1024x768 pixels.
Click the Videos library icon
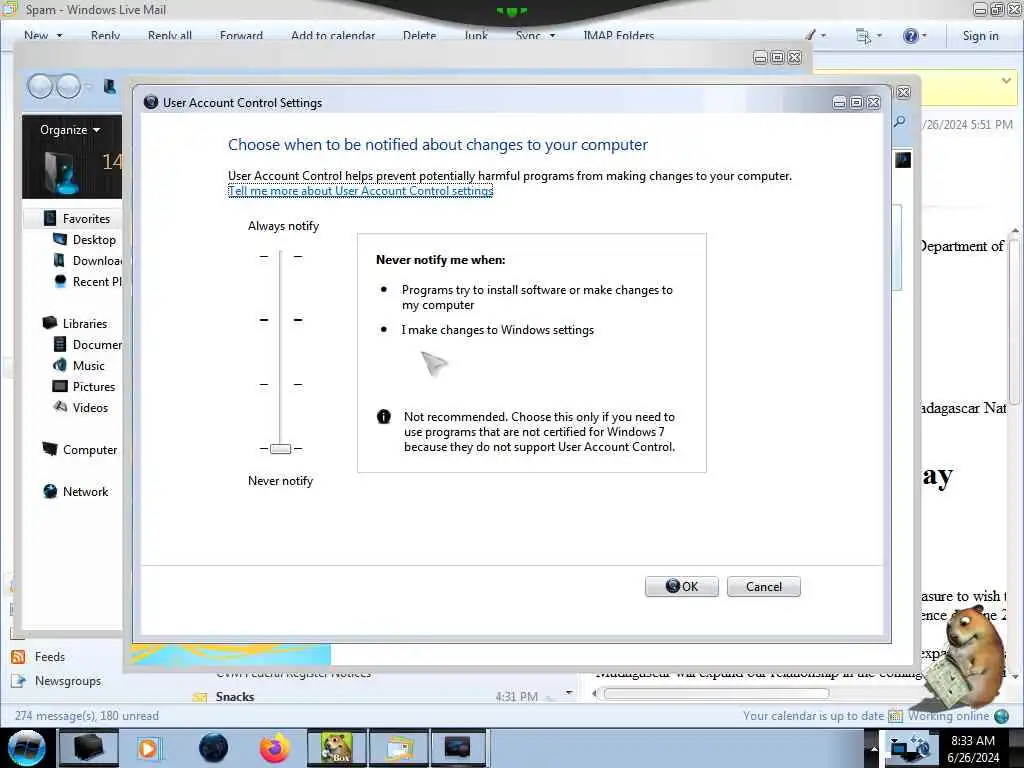pyautogui.click(x=59, y=407)
